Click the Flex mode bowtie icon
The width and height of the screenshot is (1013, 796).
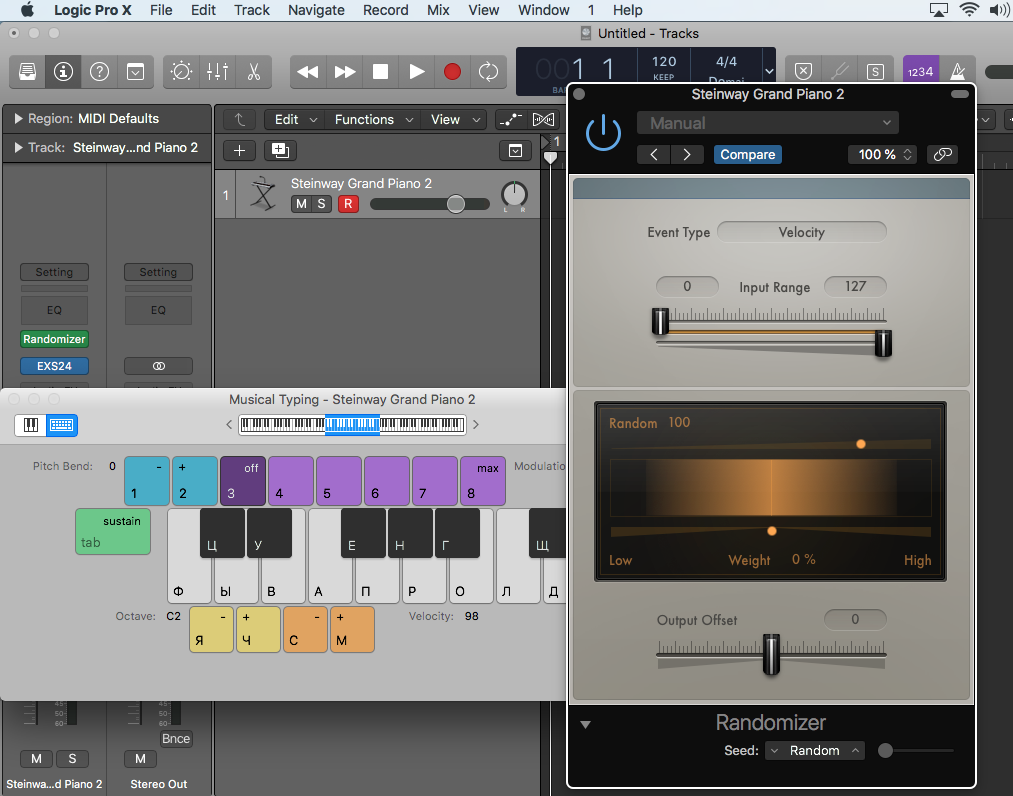(543, 120)
